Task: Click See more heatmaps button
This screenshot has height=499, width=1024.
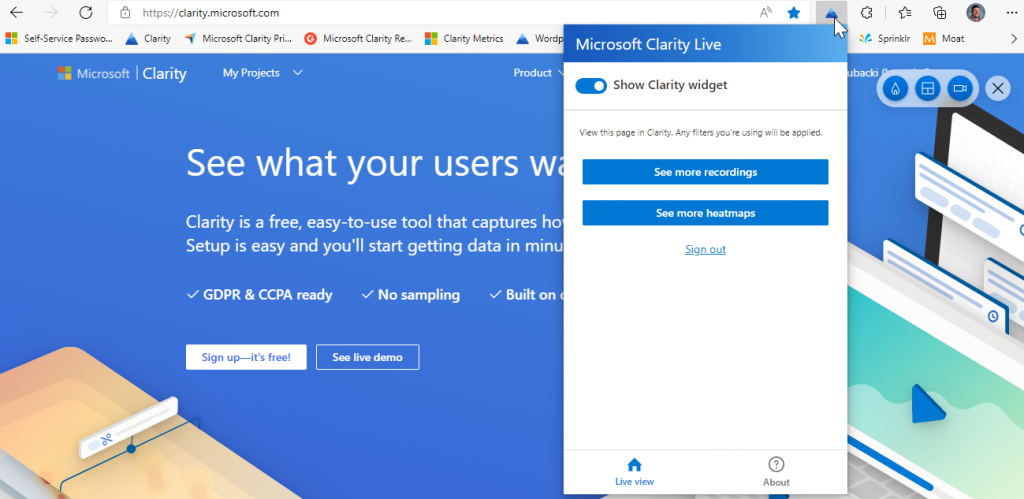Action: (x=705, y=213)
